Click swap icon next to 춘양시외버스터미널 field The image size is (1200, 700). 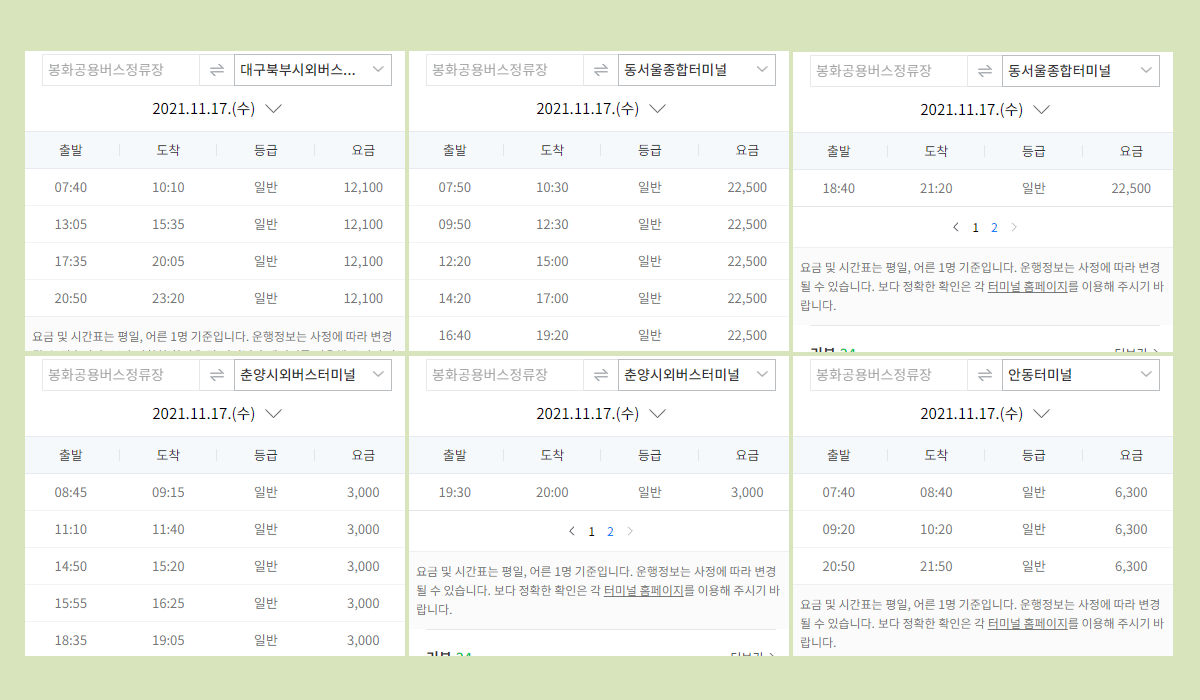pyautogui.click(x=217, y=375)
